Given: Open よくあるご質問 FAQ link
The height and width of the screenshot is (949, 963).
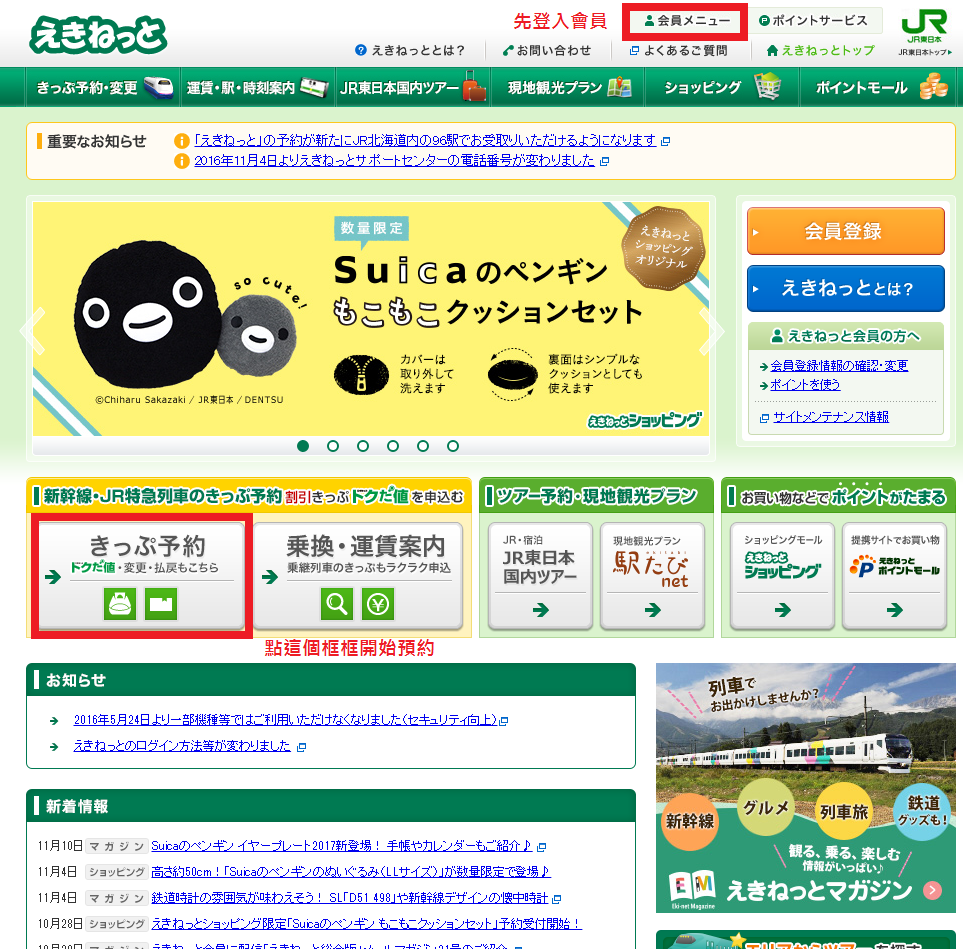Looking at the screenshot, I should pos(679,50).
